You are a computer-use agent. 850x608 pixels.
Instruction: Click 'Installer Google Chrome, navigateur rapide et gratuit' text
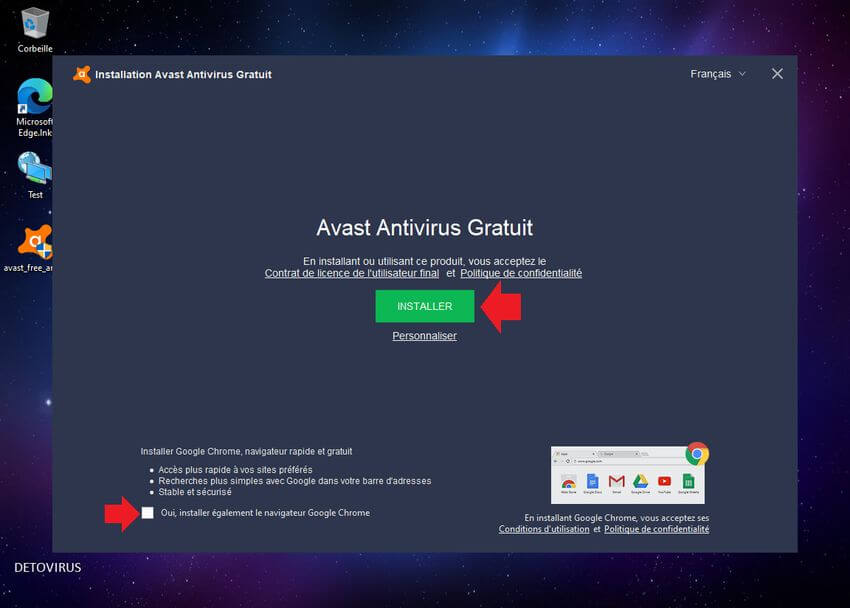coord(246,451)
